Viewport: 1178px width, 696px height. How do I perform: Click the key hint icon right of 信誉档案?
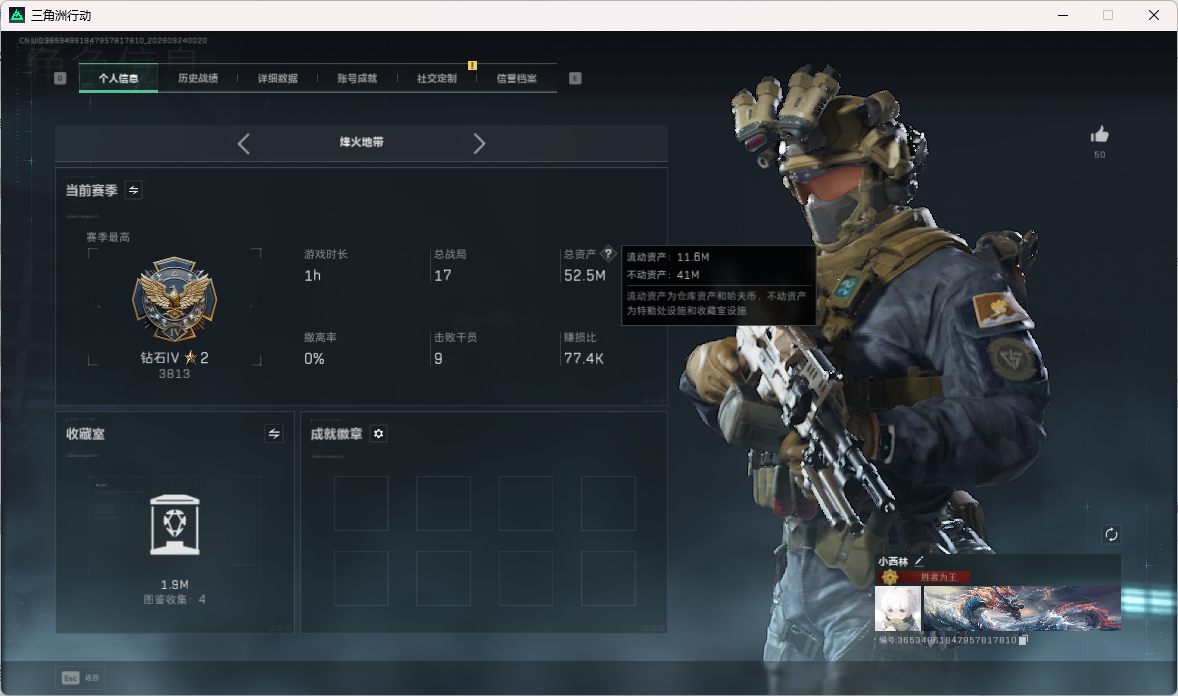(x=575, y=78)
